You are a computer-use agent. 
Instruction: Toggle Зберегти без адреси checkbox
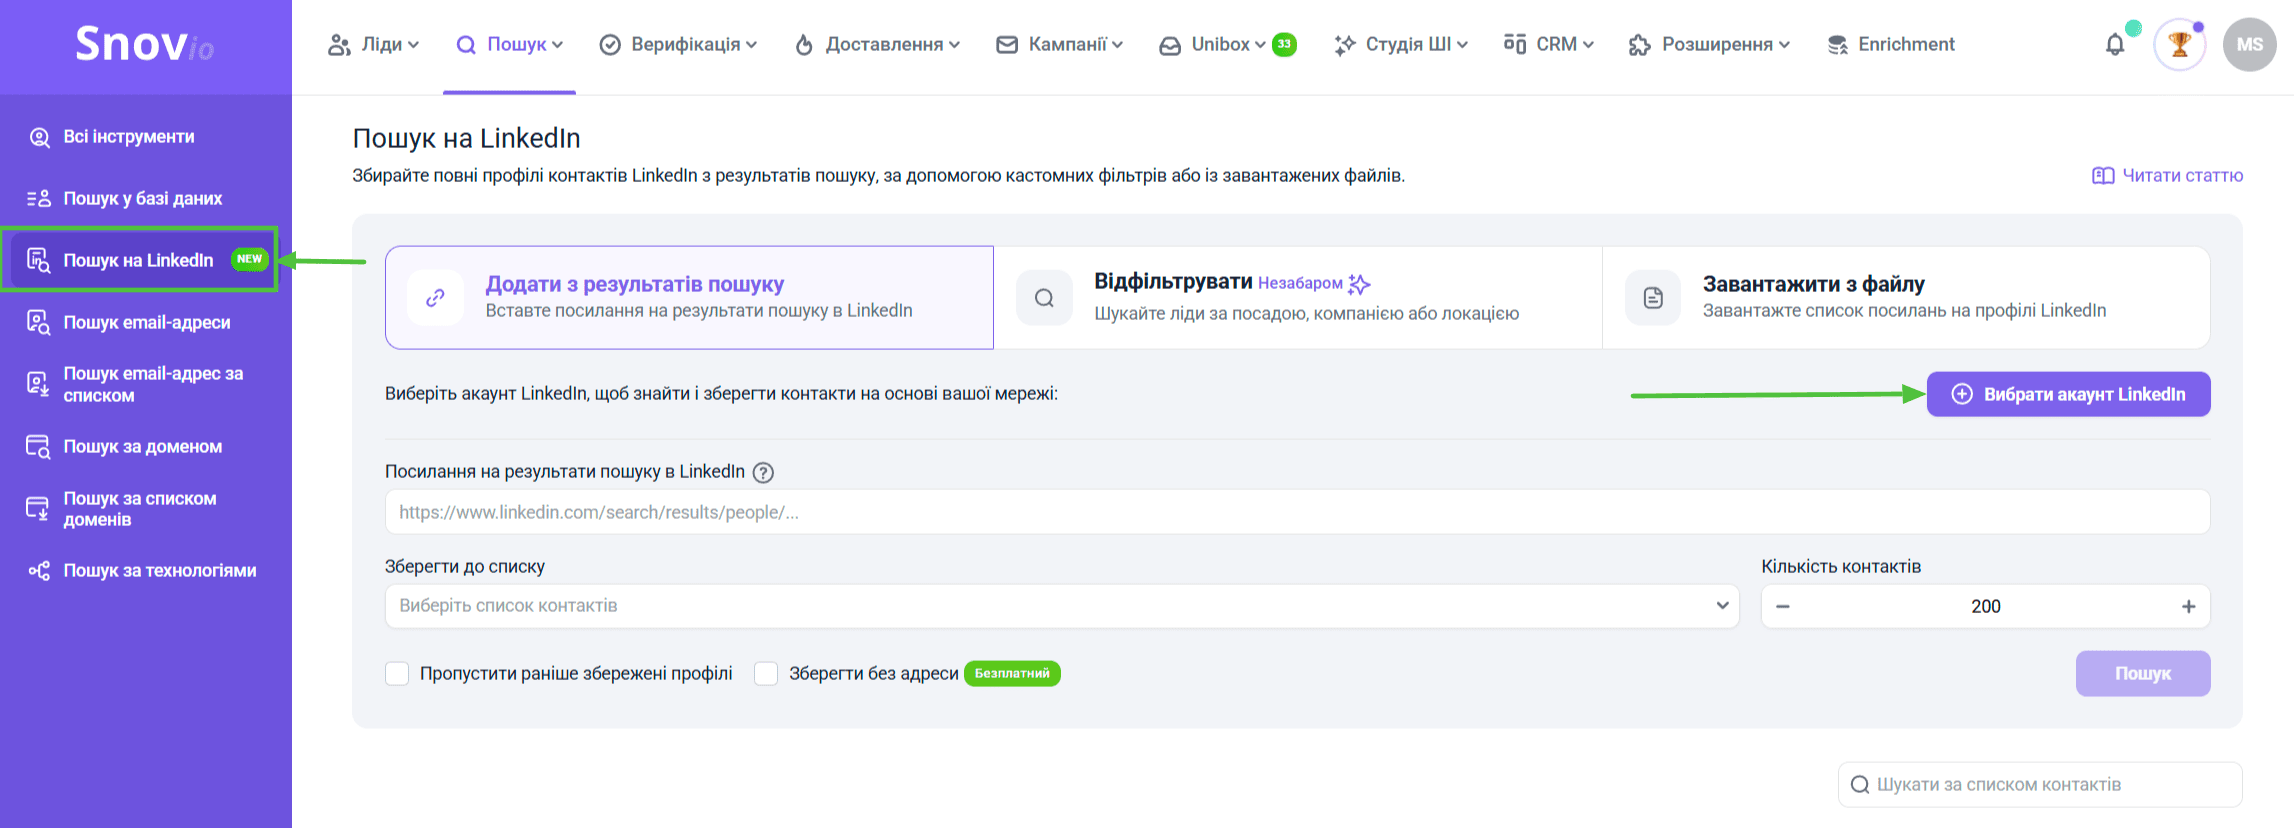[x=766, y=674]
